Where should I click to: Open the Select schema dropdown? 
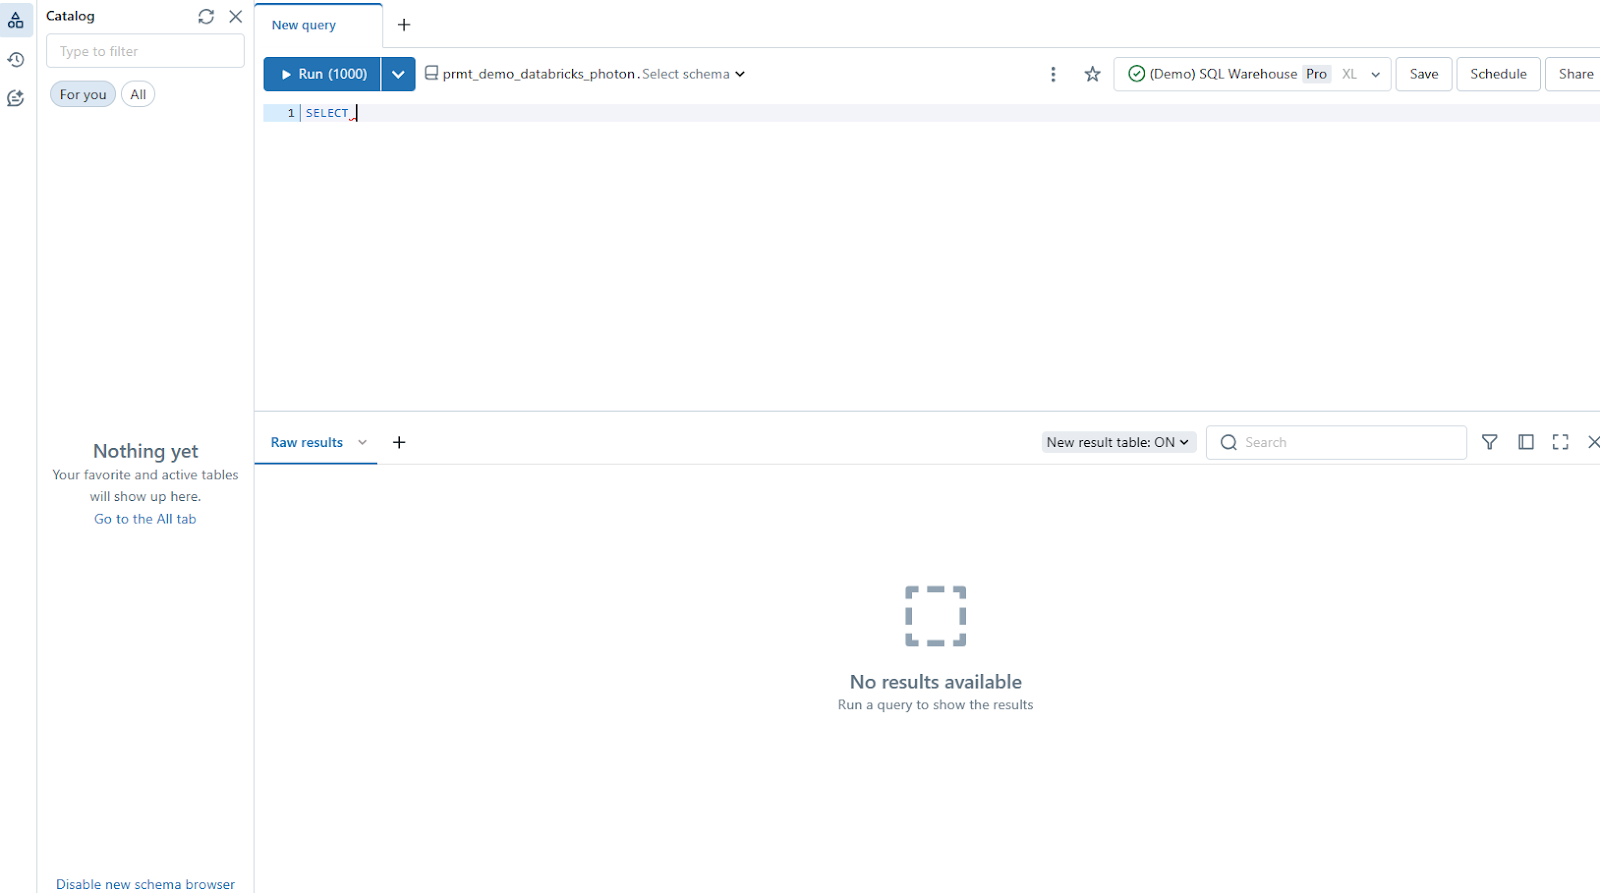693,74
